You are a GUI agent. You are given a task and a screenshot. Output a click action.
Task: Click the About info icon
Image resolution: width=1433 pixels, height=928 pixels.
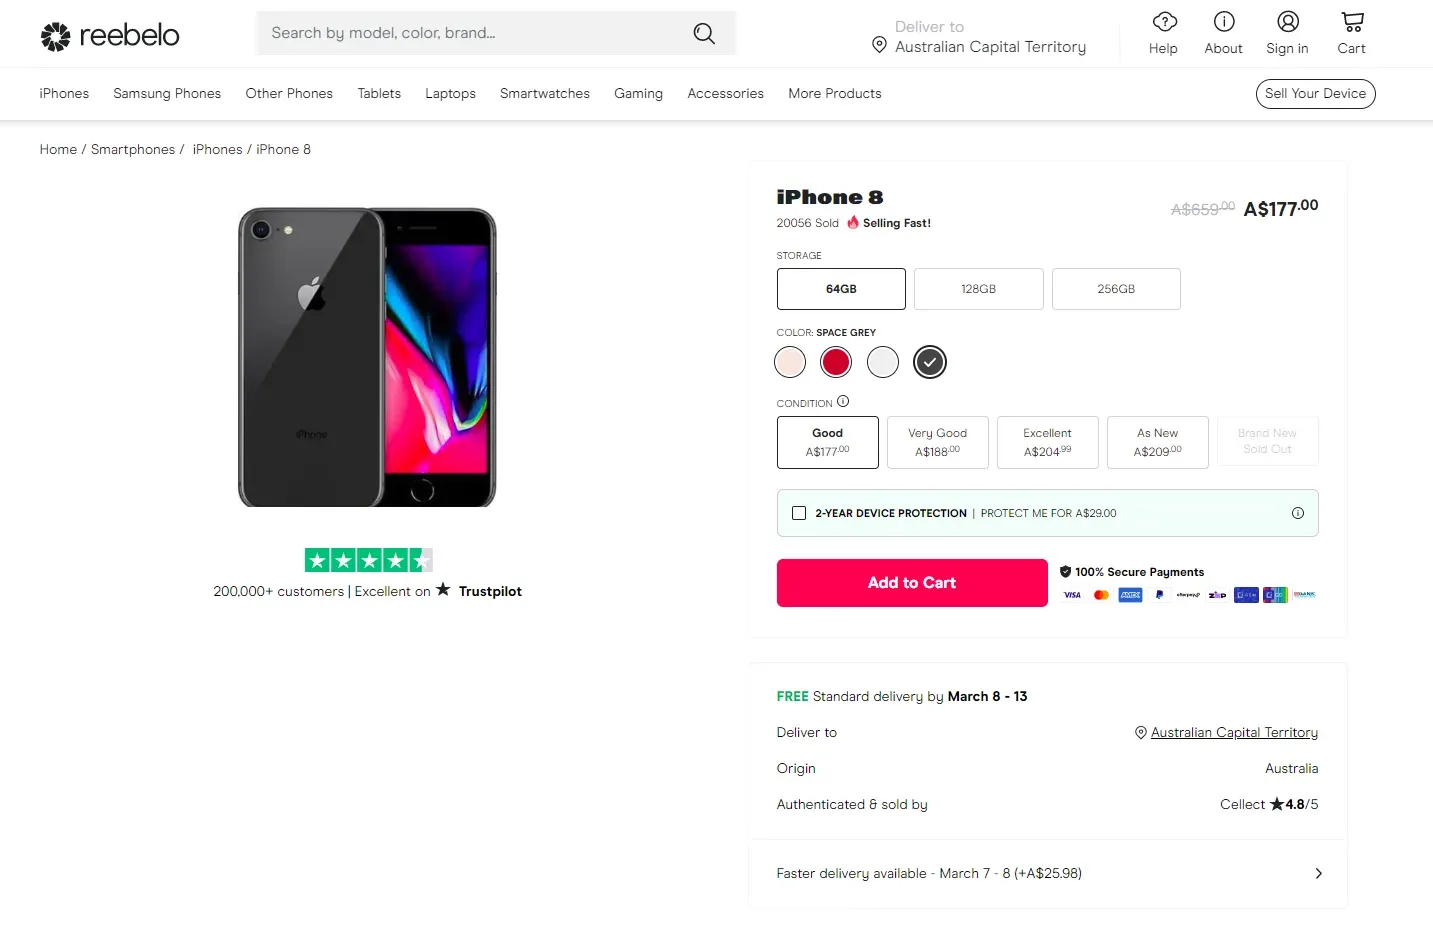click(x=1223, y=21)
